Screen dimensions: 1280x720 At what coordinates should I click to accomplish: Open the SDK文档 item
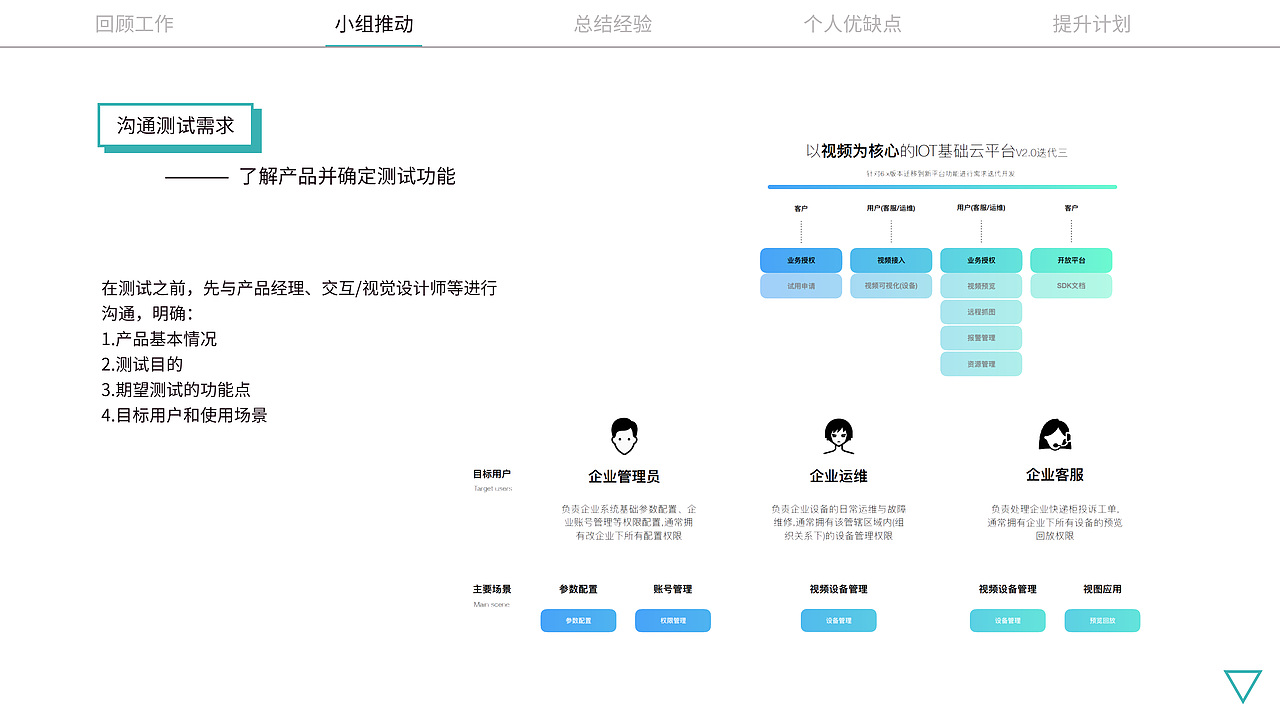pos(1071,285)
